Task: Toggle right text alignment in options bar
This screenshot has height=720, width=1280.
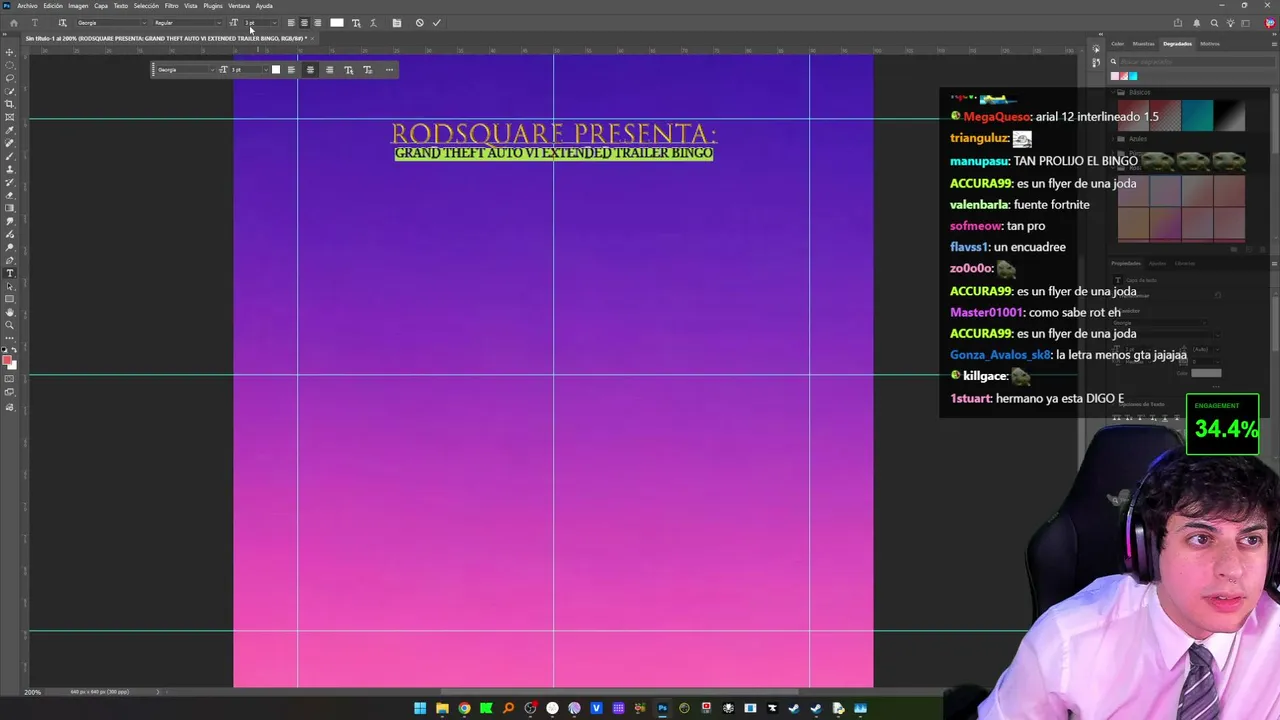Action: pyautogui.click(x=318, y=23)
